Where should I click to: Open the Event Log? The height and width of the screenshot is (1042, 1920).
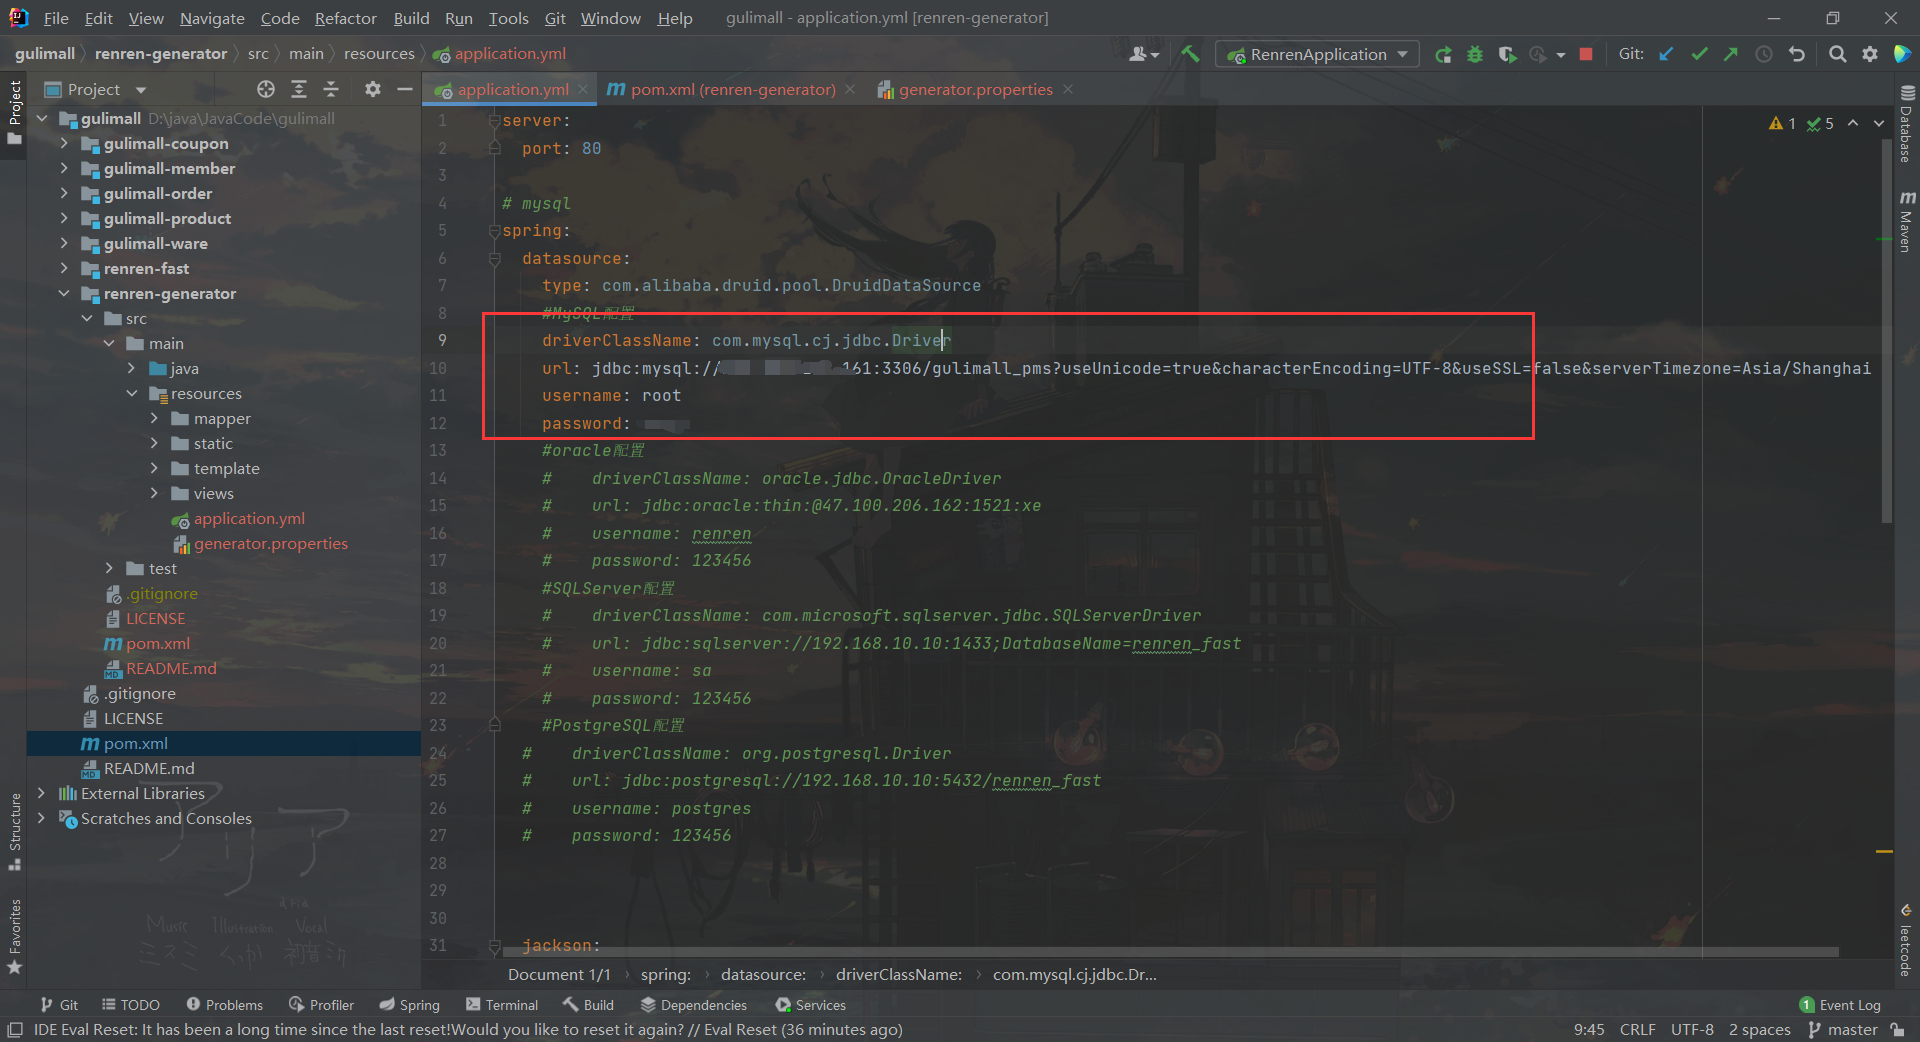point(1839,1005)
